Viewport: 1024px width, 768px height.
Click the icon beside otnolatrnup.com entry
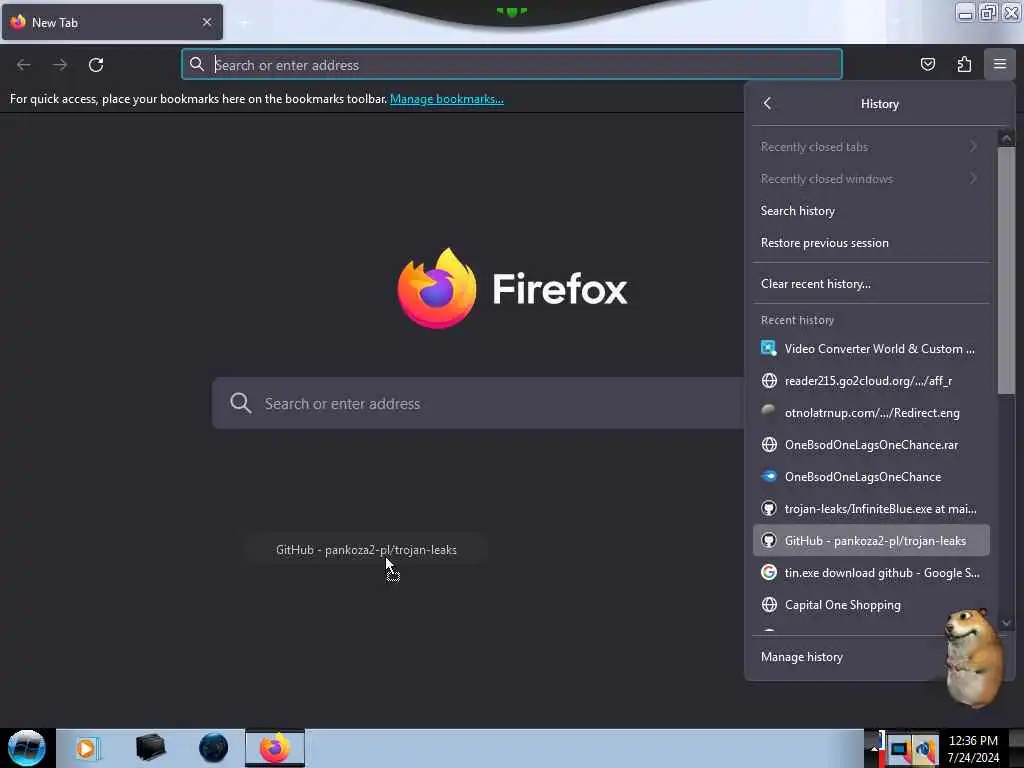click(769, 411)
